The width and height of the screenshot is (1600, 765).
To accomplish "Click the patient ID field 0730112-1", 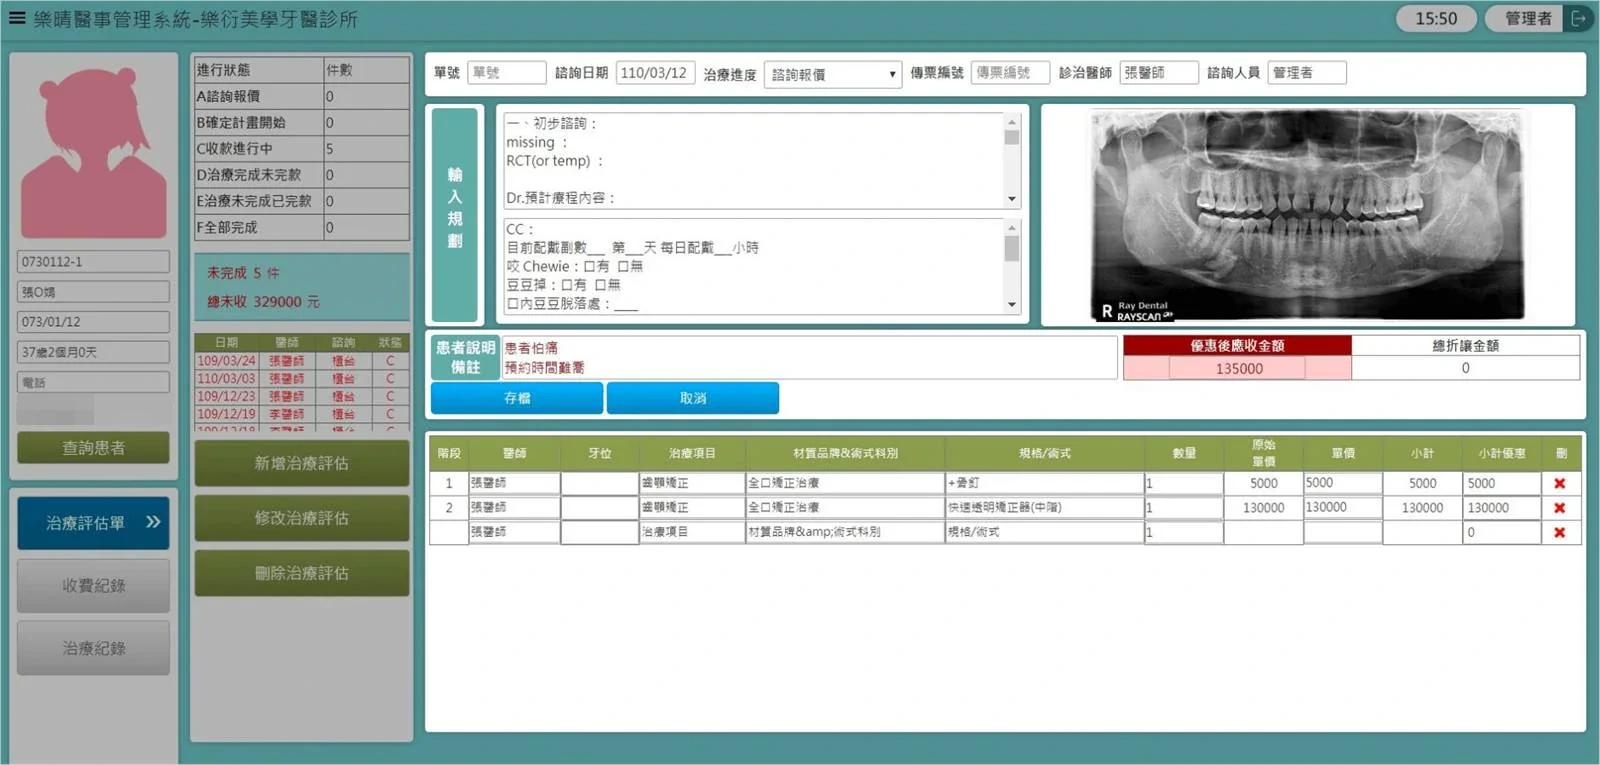I will click(93, 262).
